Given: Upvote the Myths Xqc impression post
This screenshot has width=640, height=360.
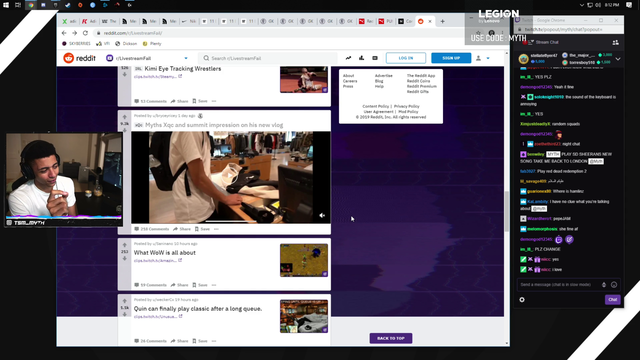Looking at the screenshot, I should click(124, 117).
